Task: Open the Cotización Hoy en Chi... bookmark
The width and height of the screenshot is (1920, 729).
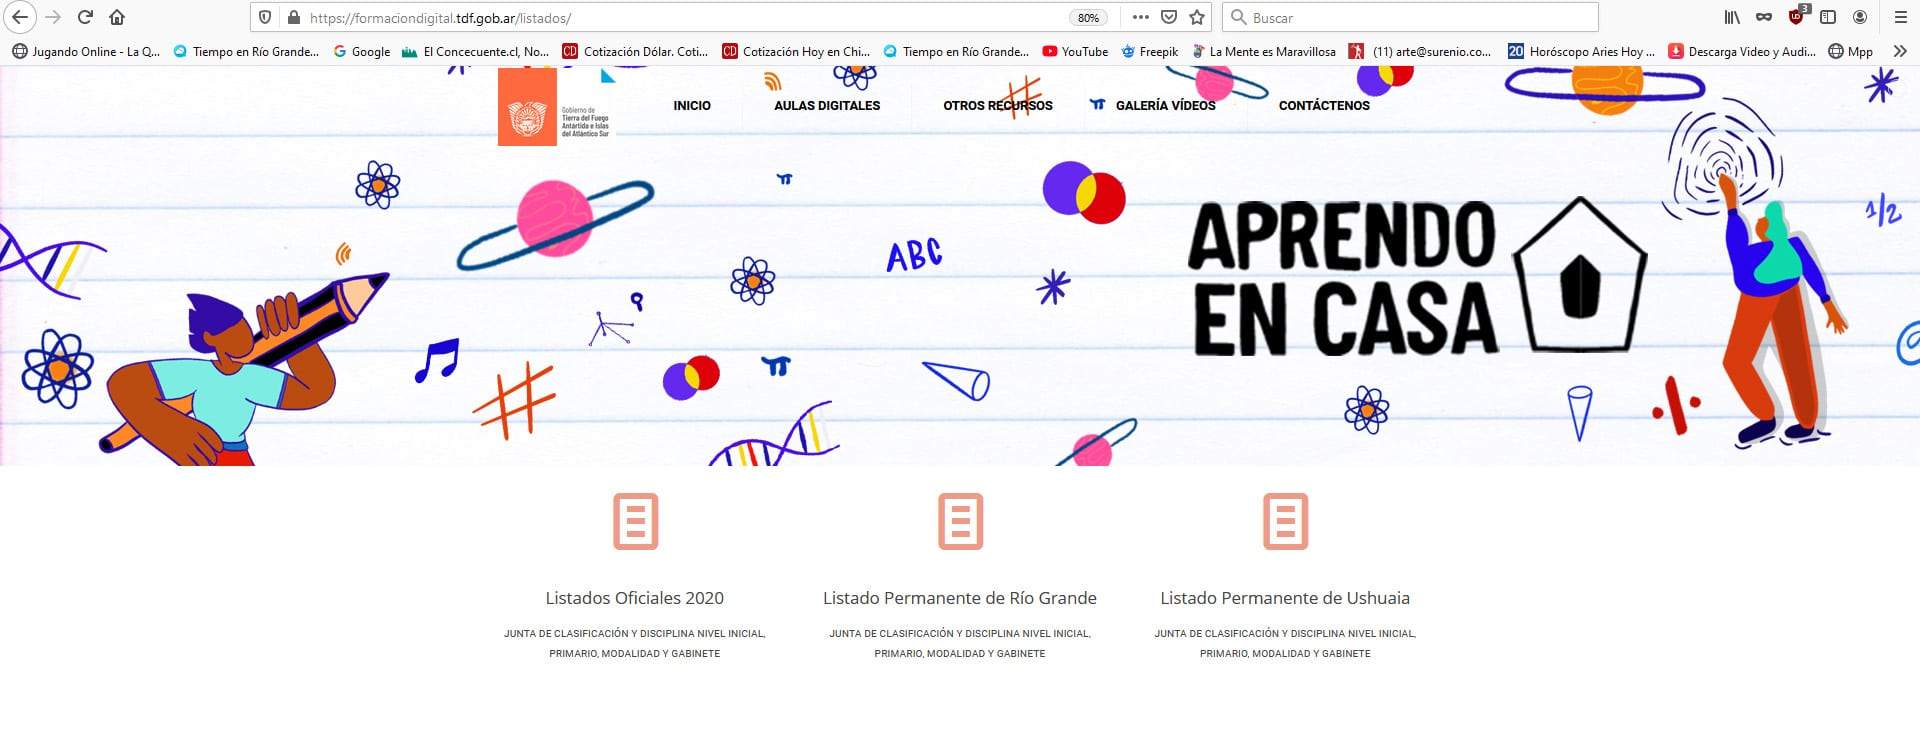Action: point(795,51)
